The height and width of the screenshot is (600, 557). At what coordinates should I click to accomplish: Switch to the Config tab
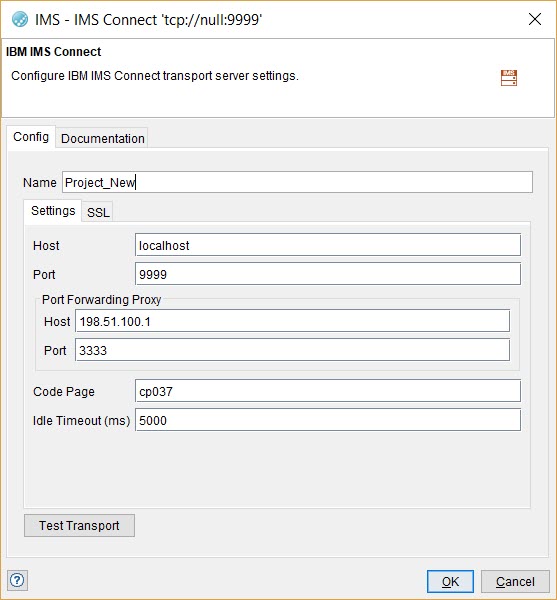(x=31, y=137)
